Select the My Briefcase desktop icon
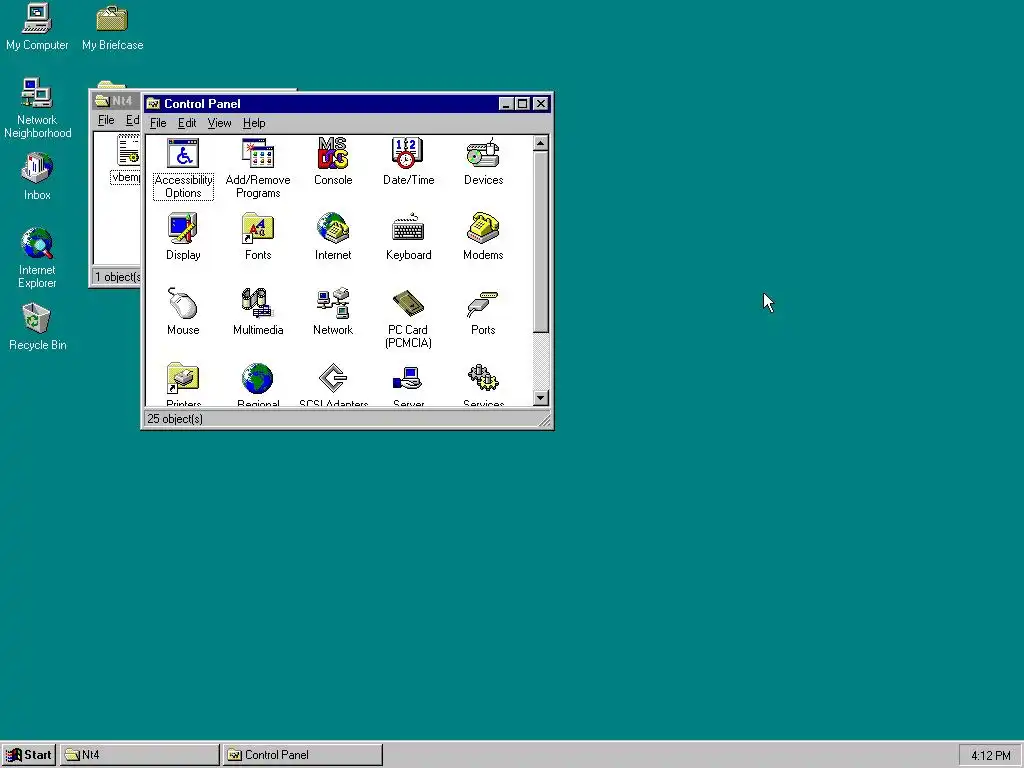The width and height of the screenshot is (1024, 768). click(112, 27)
